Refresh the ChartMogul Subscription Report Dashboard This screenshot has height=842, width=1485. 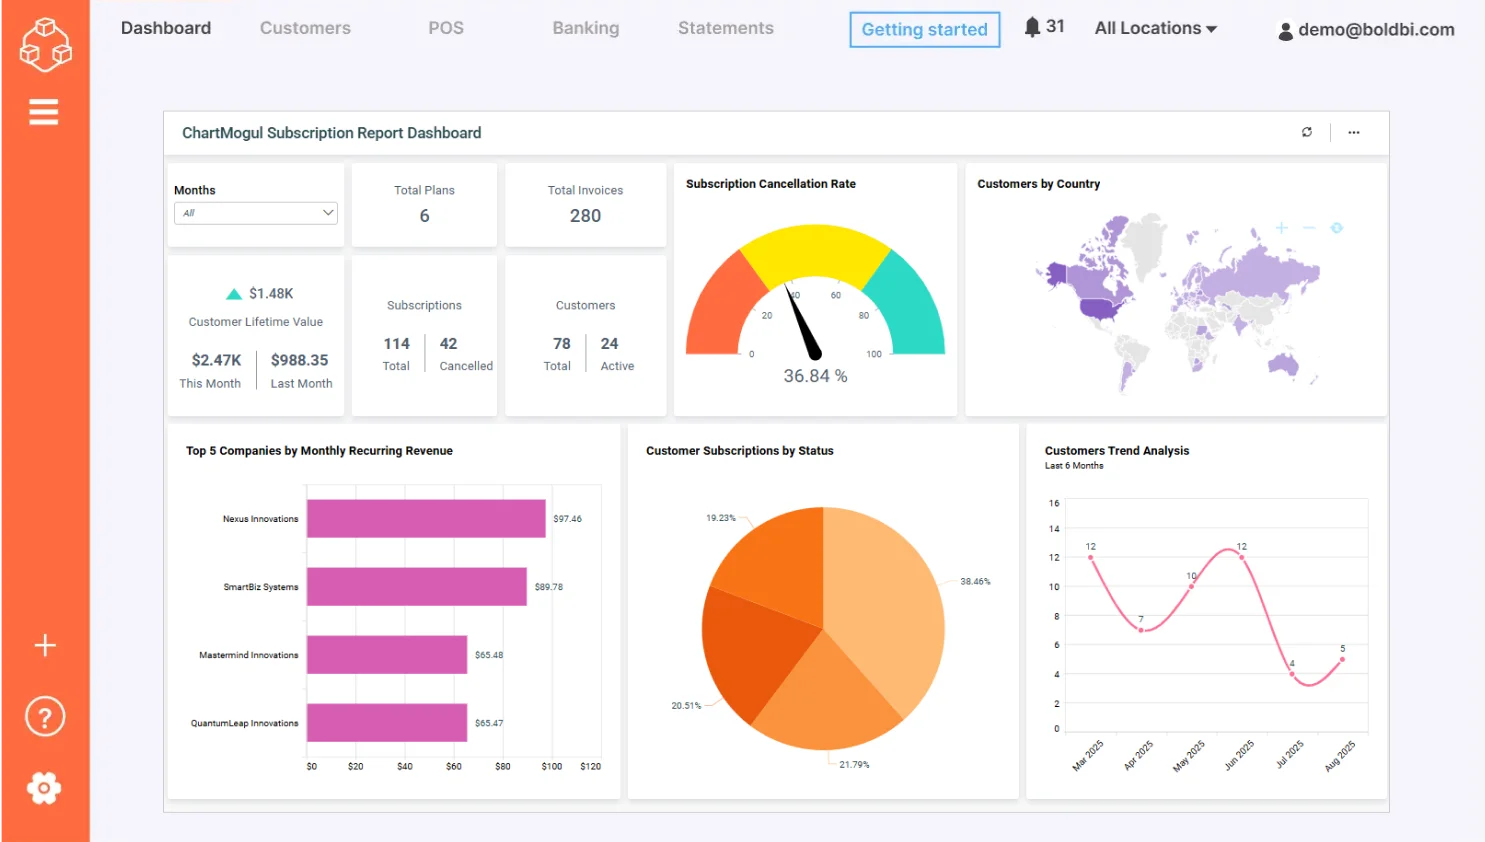coord(1306,132)
